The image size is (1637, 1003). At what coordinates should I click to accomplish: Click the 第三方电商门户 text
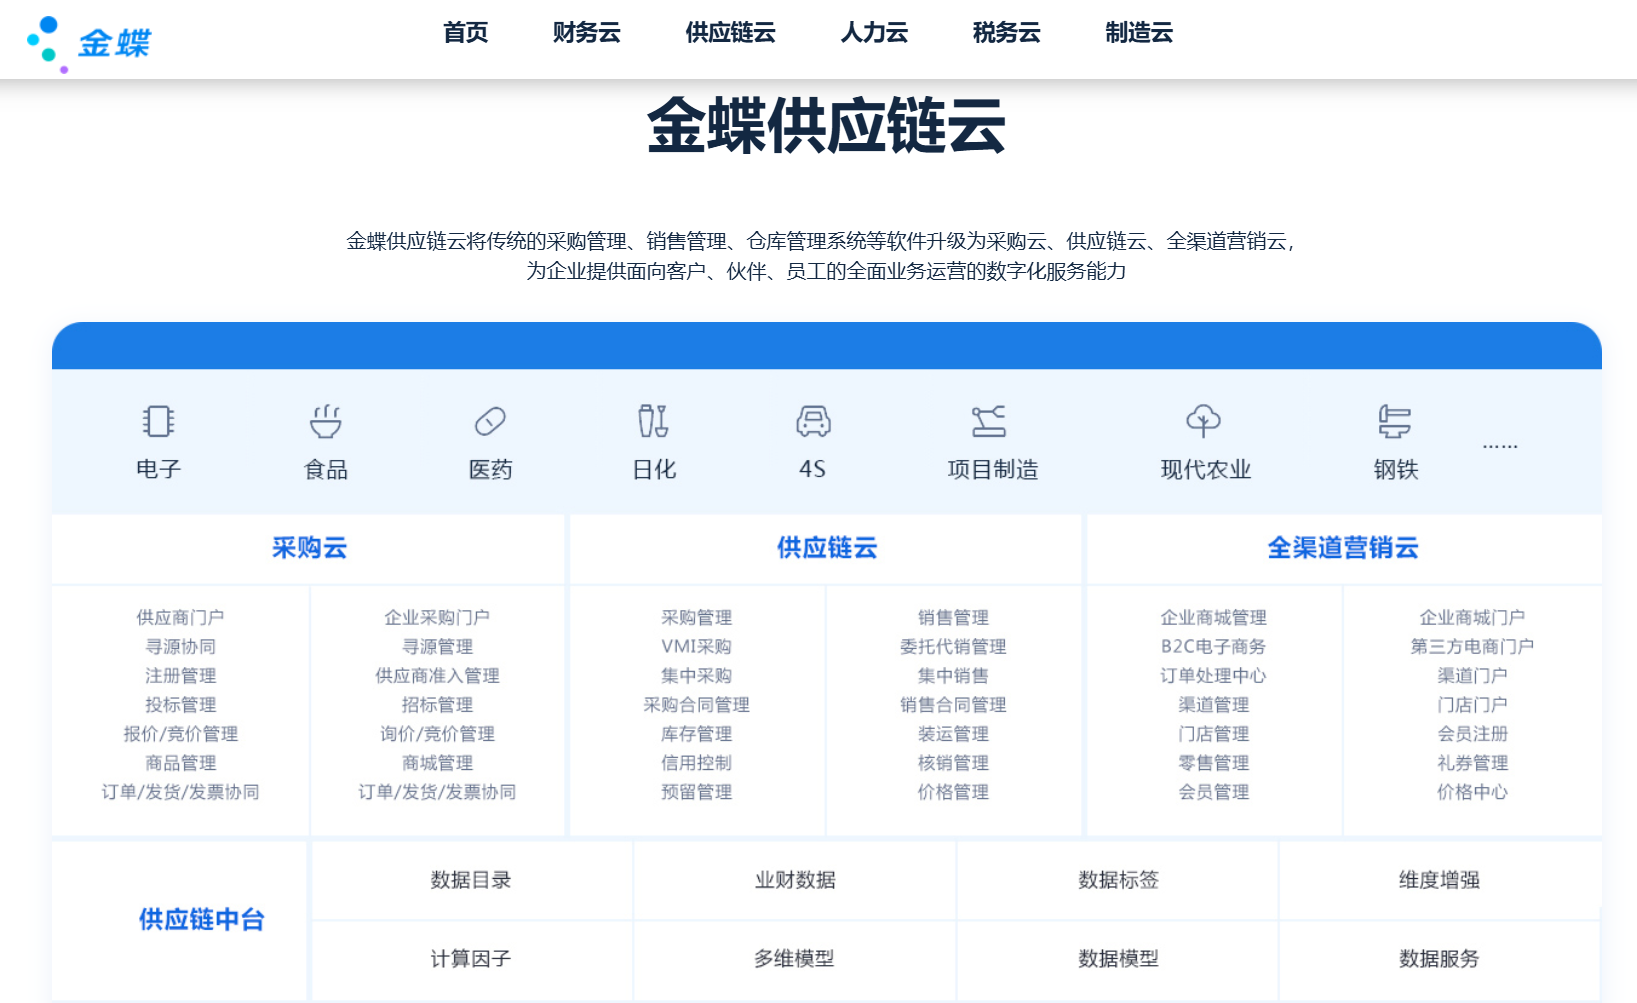point(1472,647)
